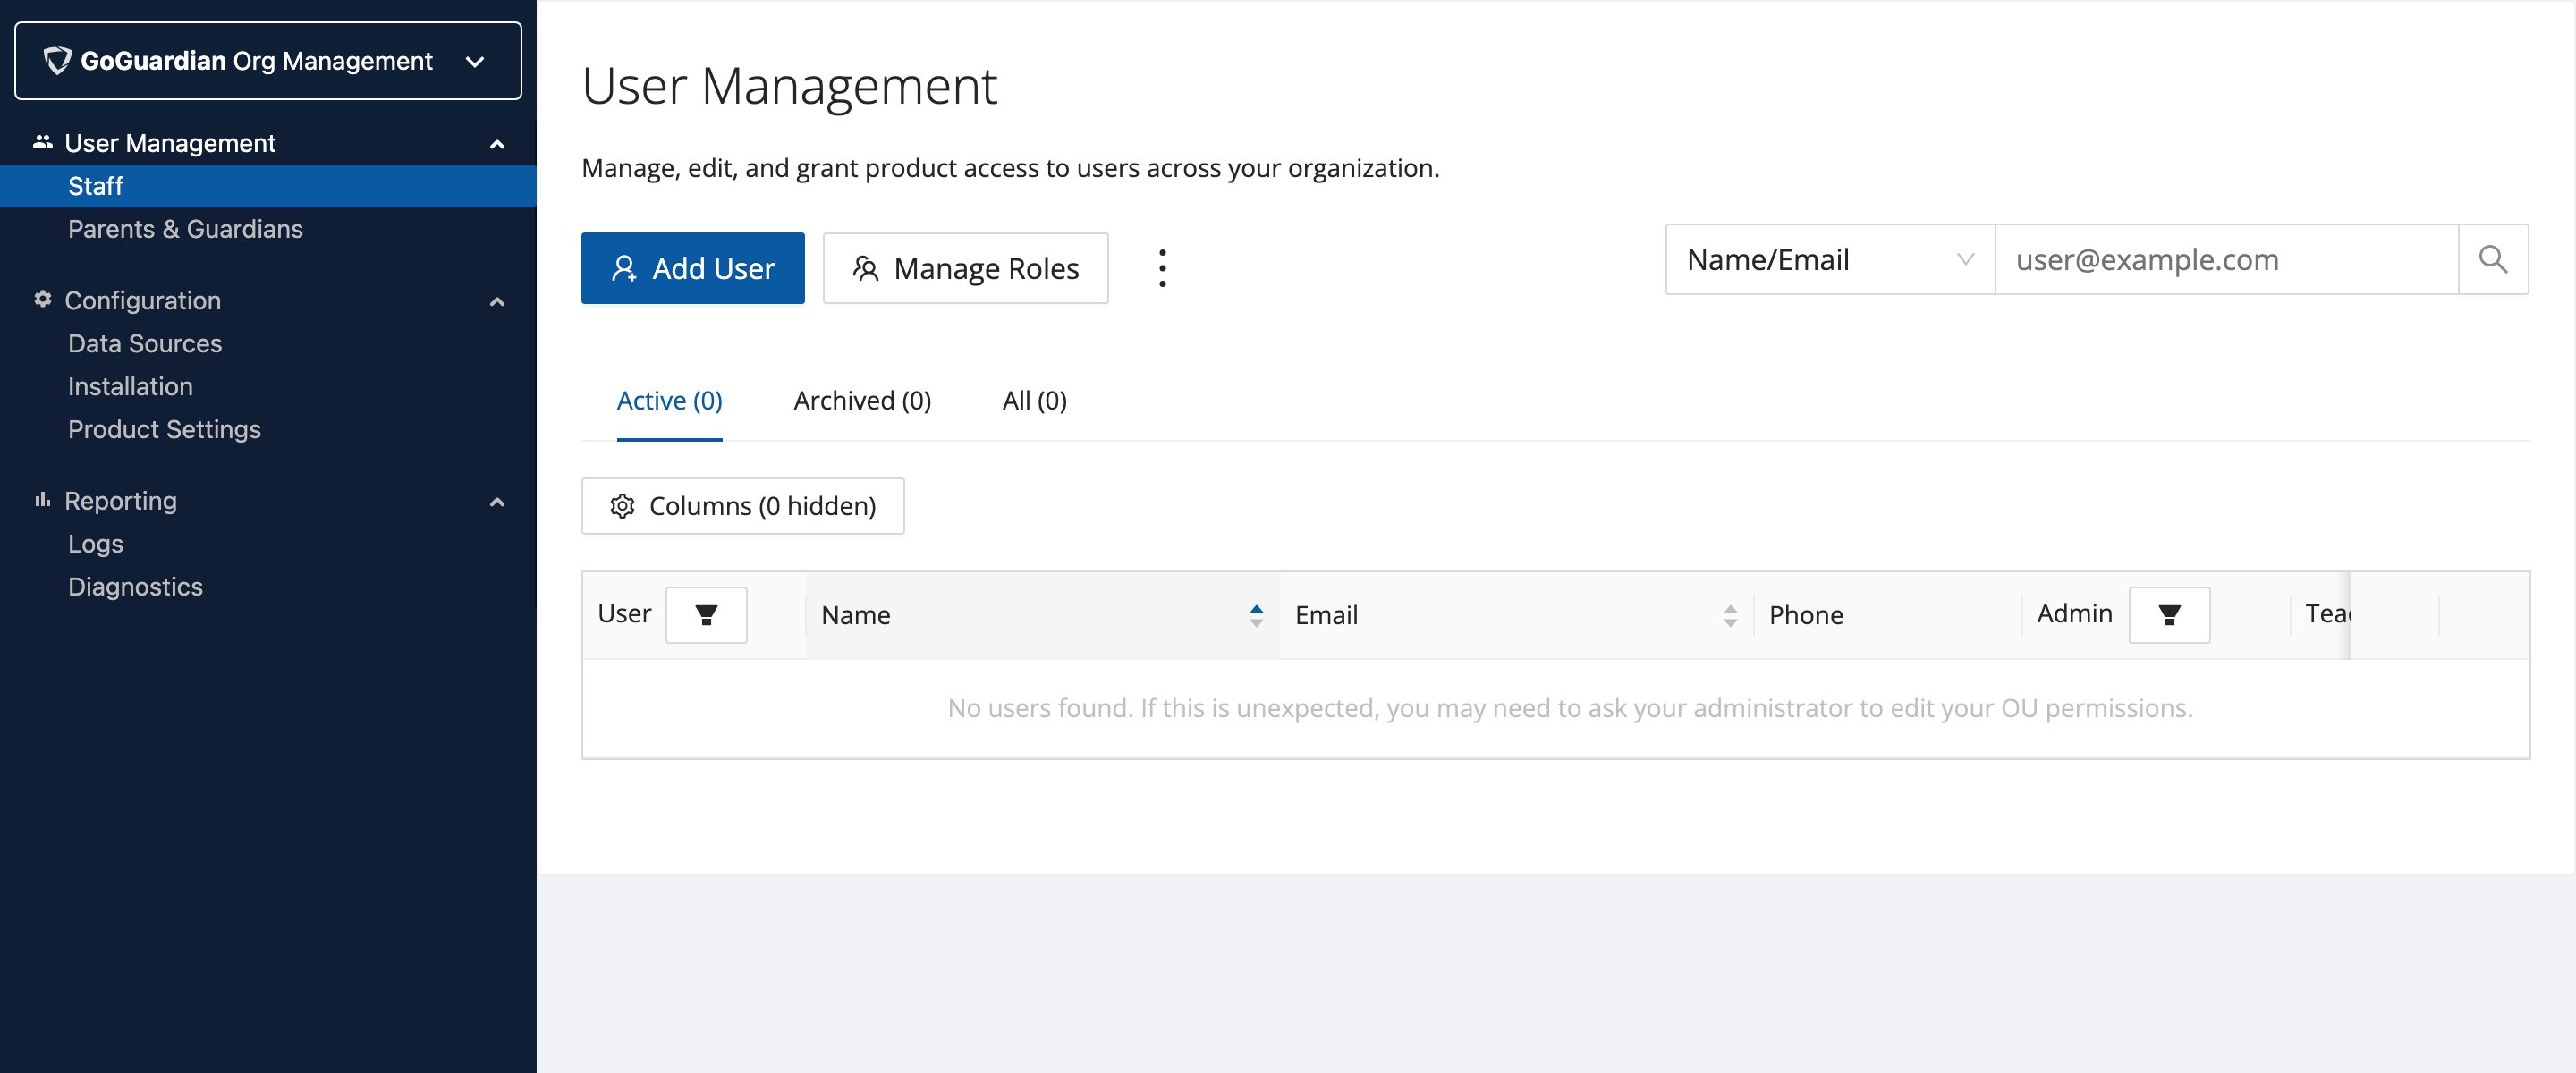
Task: Open Columns (0 hidden) settings
Action: tap(742, 506)
